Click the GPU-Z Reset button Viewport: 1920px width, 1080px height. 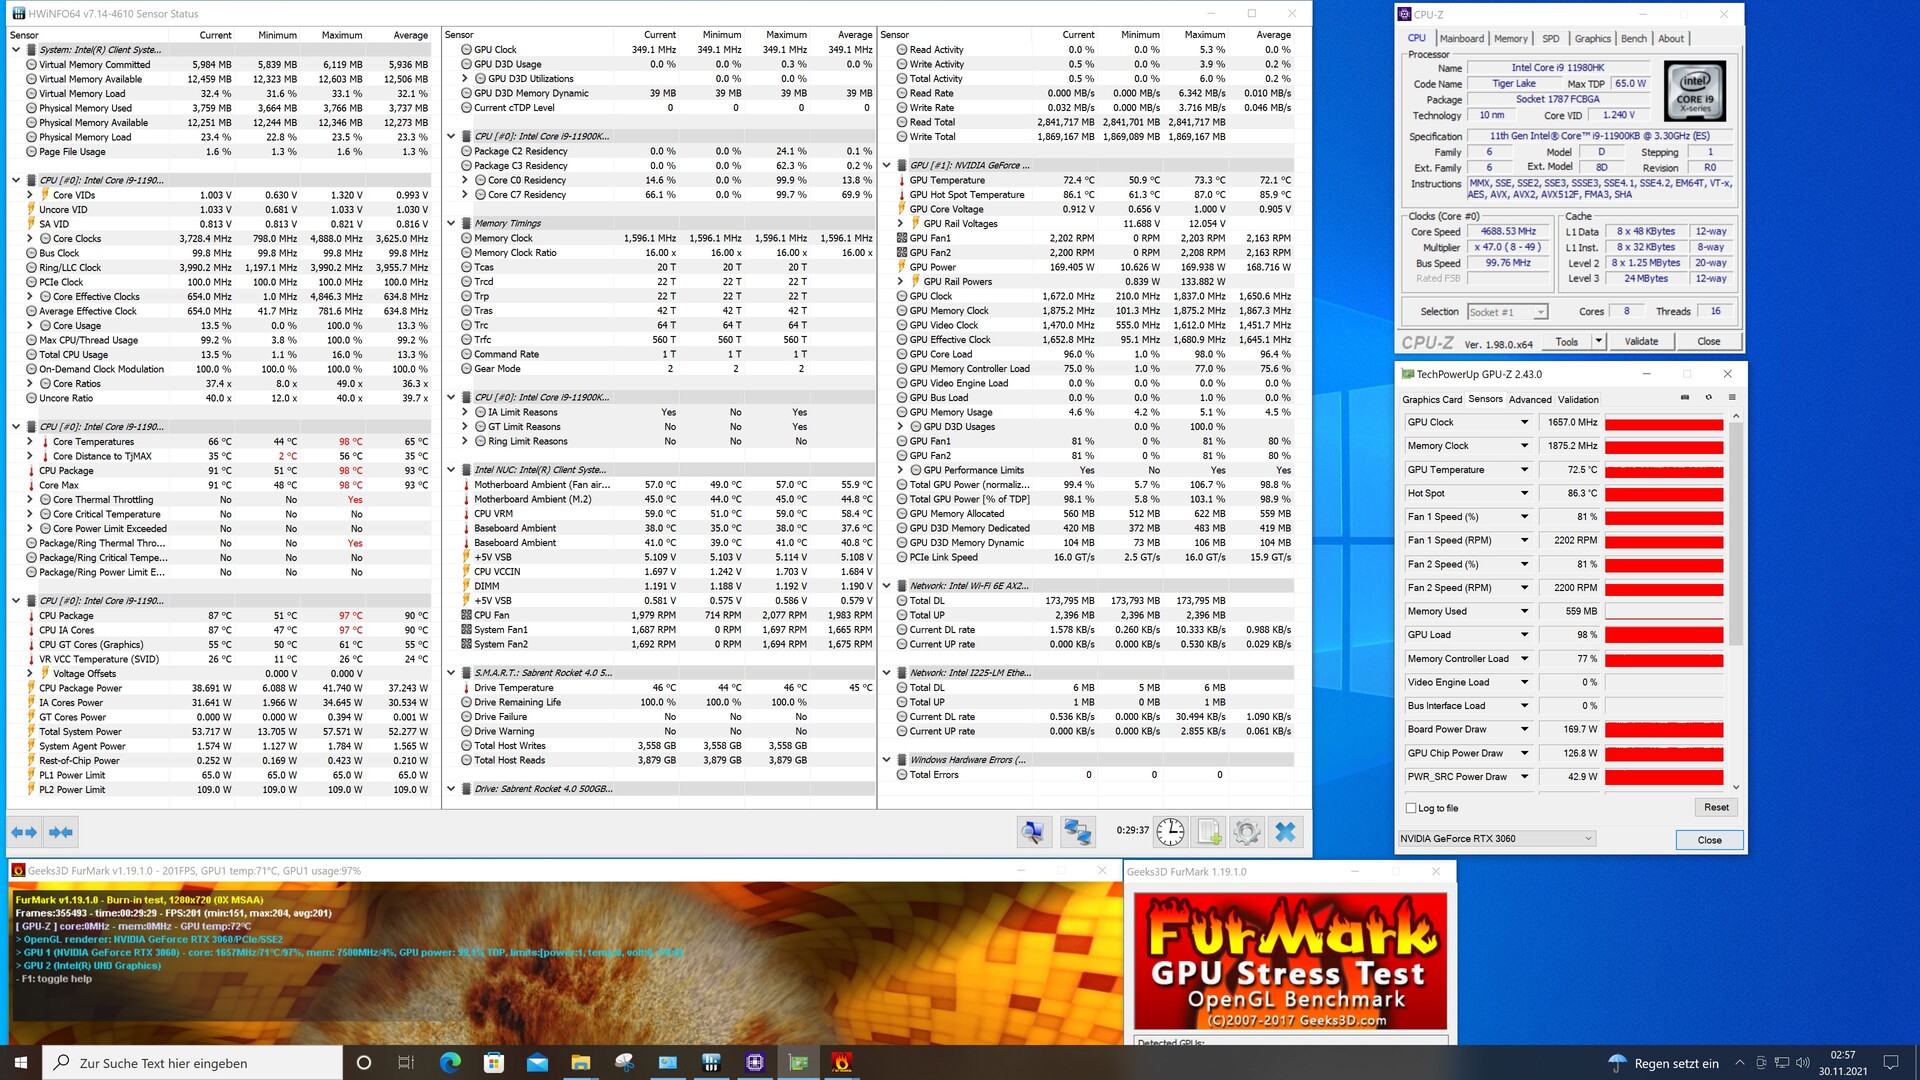pyautogui.click(x=1716, y=807)
